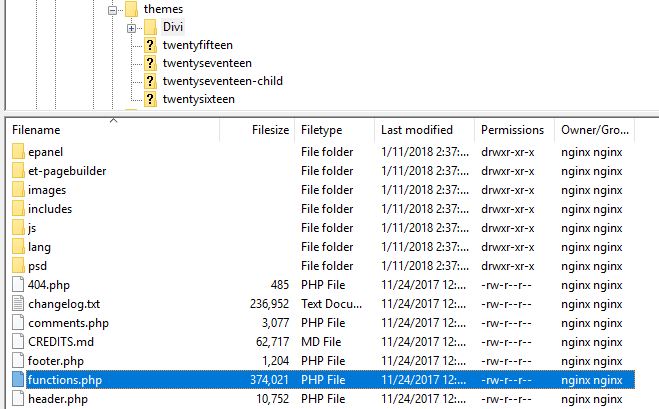Screen dimensions: 659x409
Task: Select the Divi folder icon in tree
Action: click(150, 27)
